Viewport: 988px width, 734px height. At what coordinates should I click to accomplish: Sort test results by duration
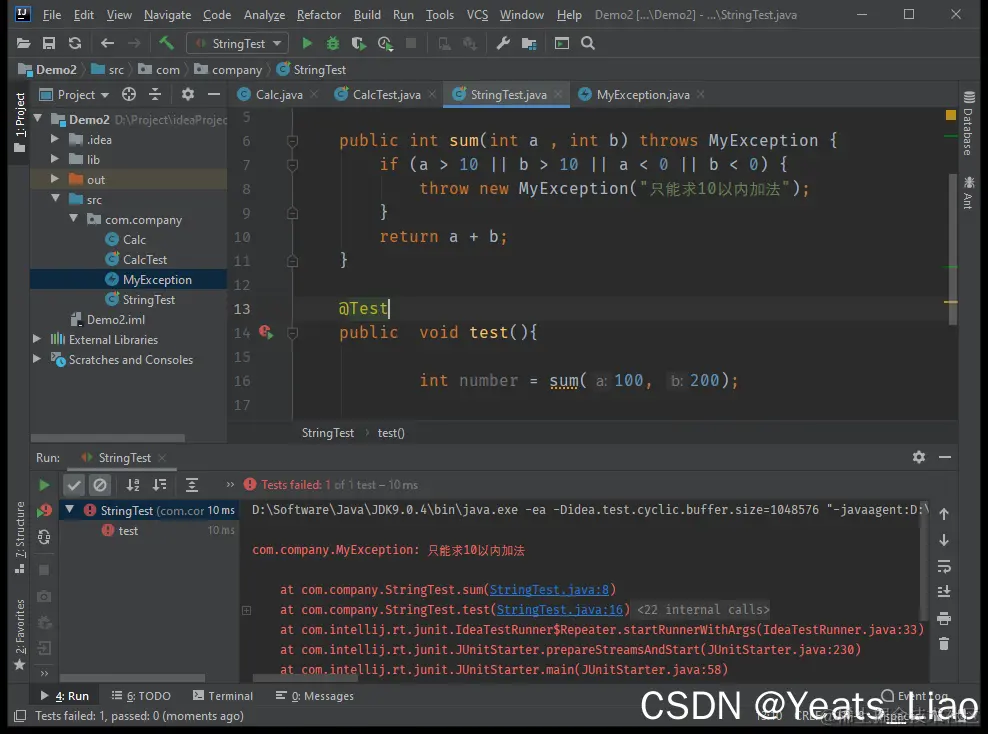pos(160,485)
